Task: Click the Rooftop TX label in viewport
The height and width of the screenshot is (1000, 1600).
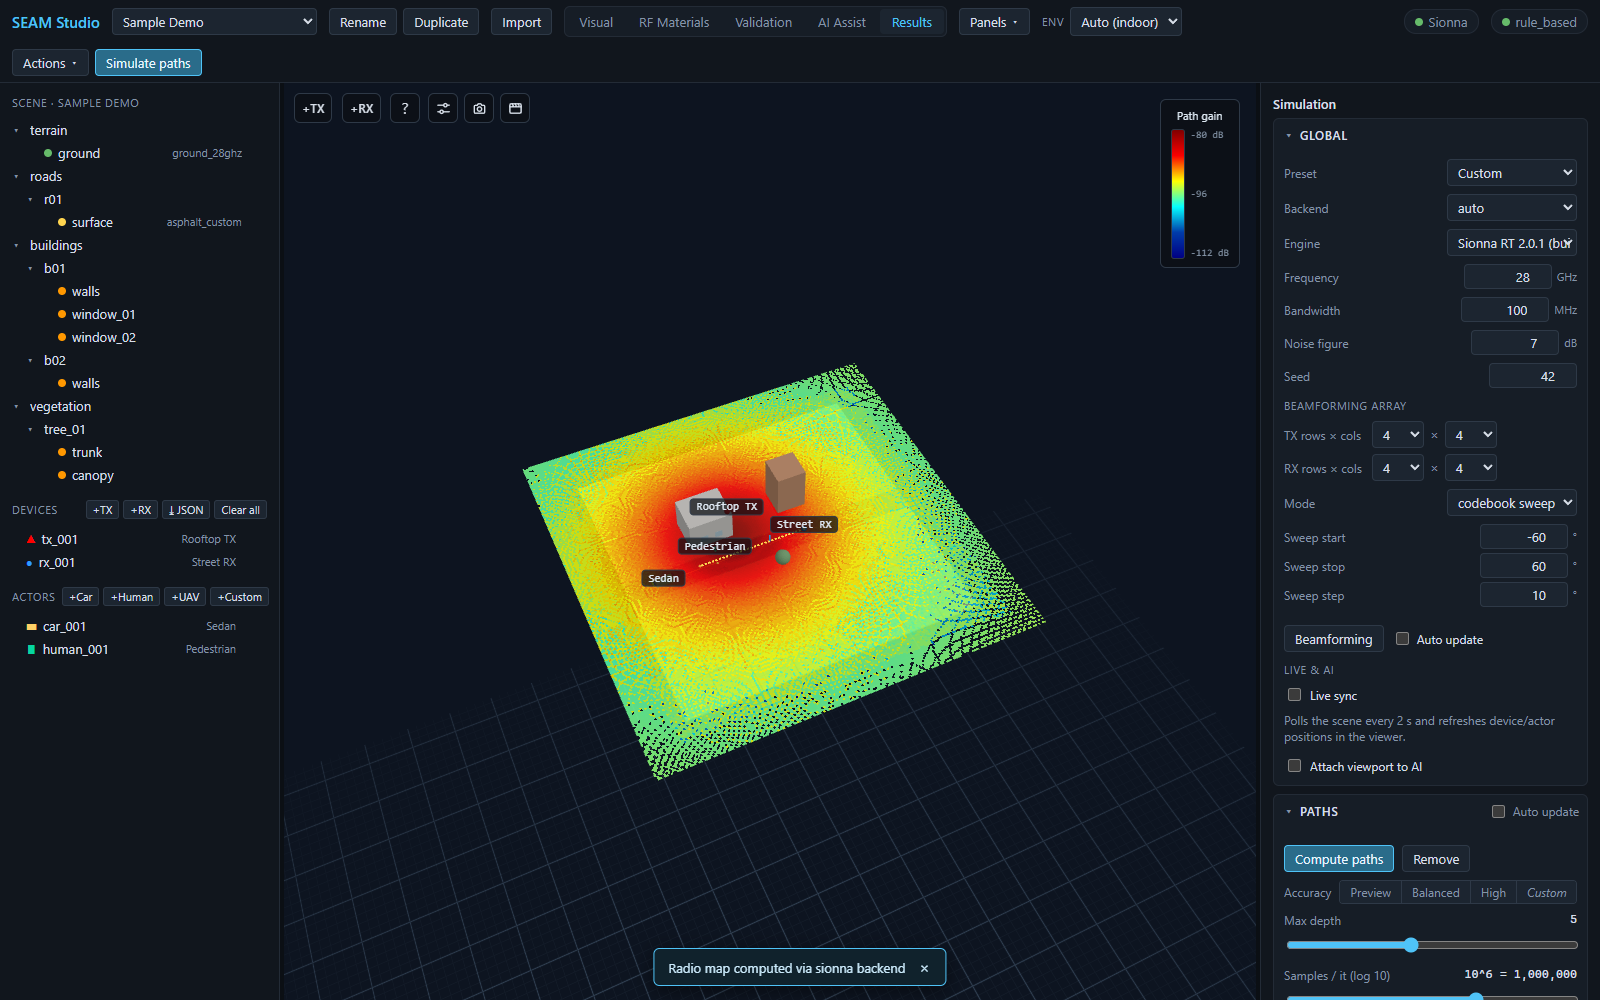Action: 727,506
